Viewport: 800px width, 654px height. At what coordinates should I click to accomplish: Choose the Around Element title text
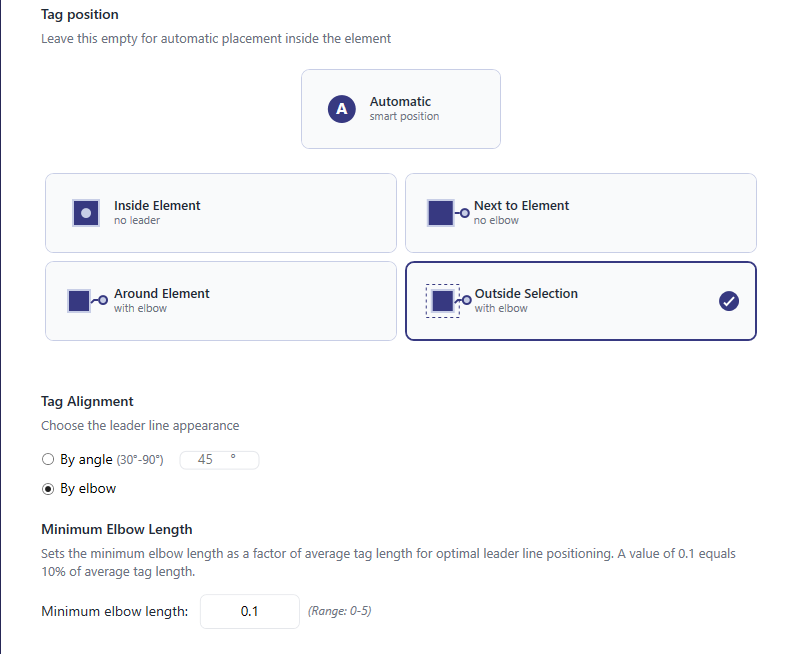(162, 293)
